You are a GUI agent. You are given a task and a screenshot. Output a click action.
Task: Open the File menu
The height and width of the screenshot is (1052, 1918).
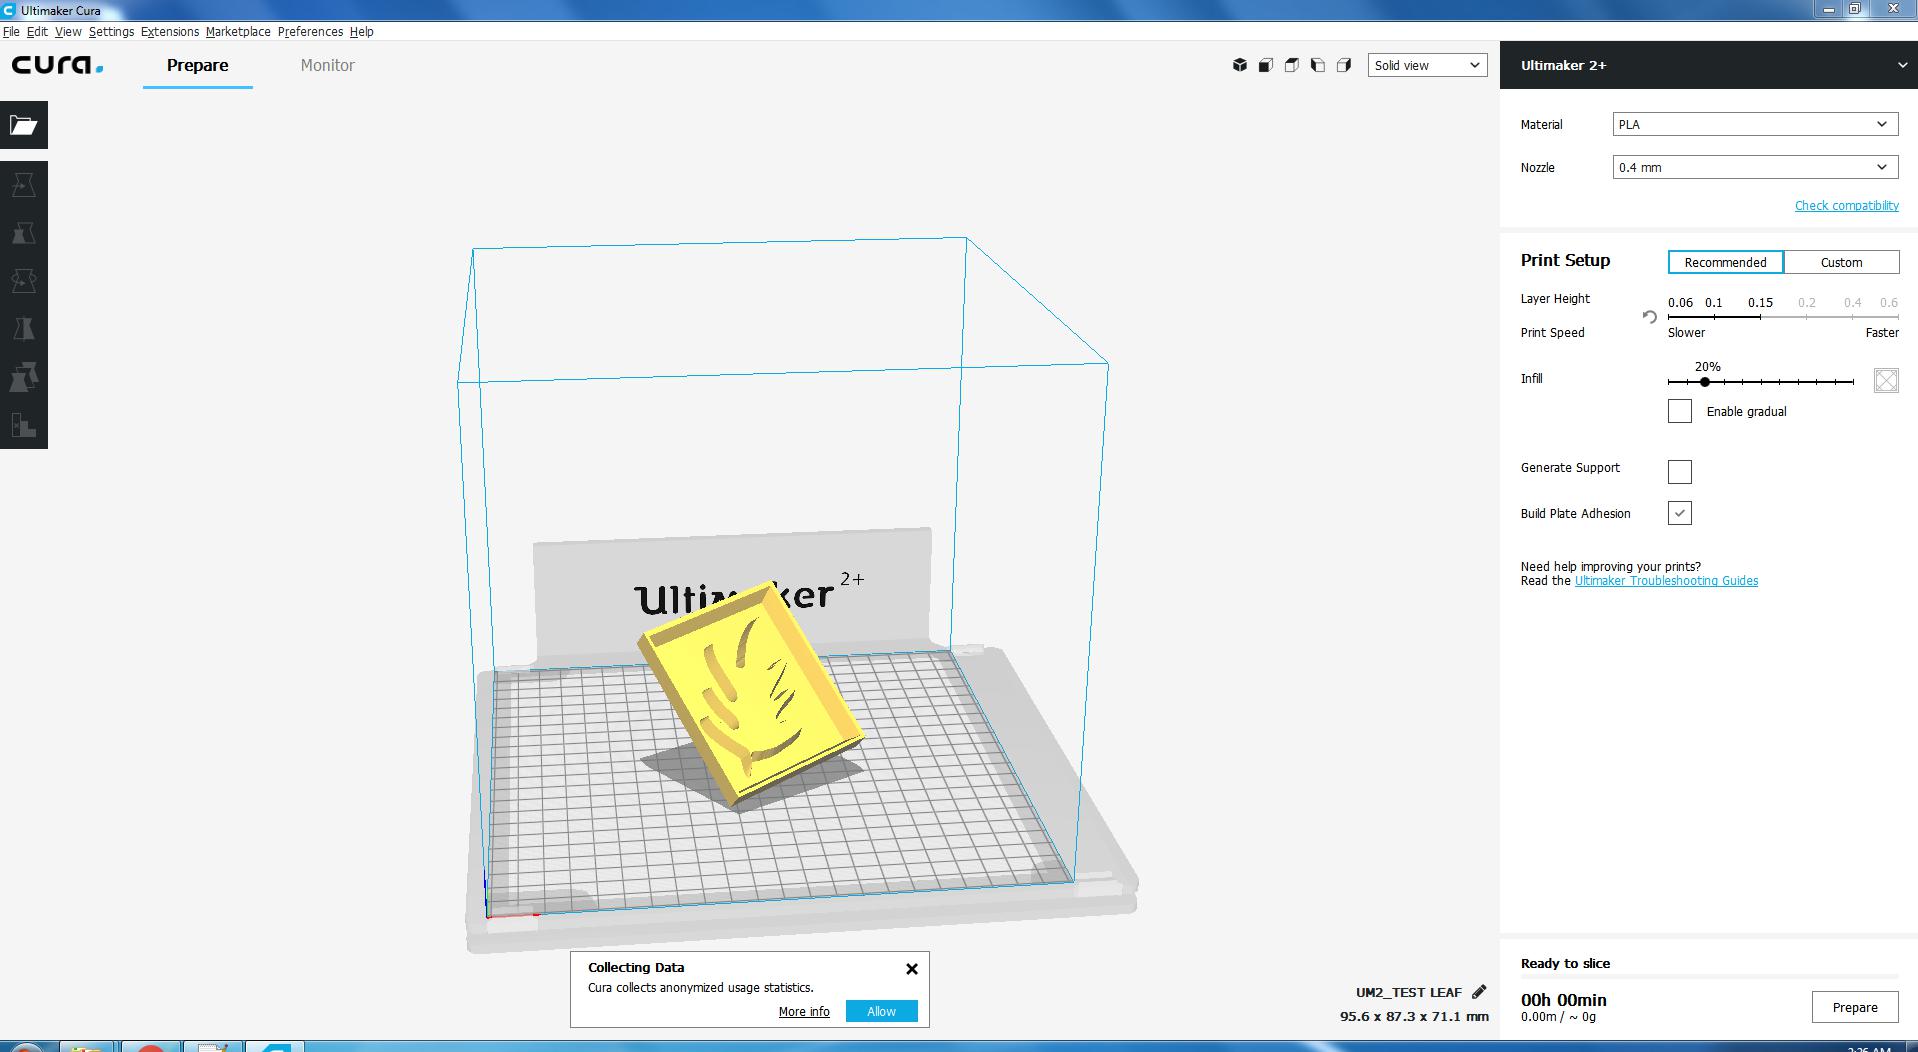[11, 32]
